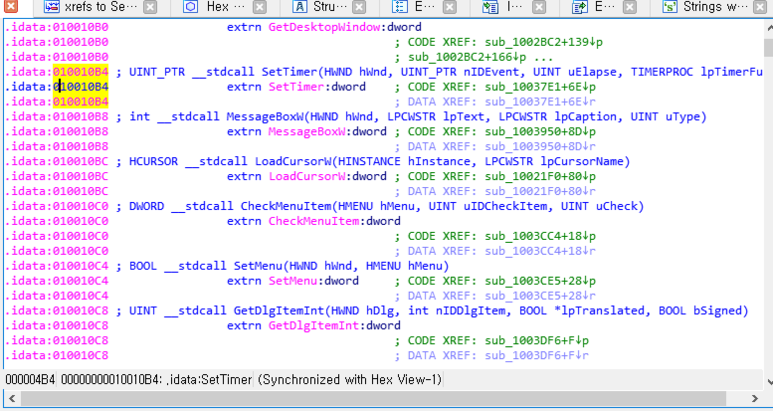773x411 pixels.
Task: Click the vertical scrollbar down arrow
Action: coord(769,381)
